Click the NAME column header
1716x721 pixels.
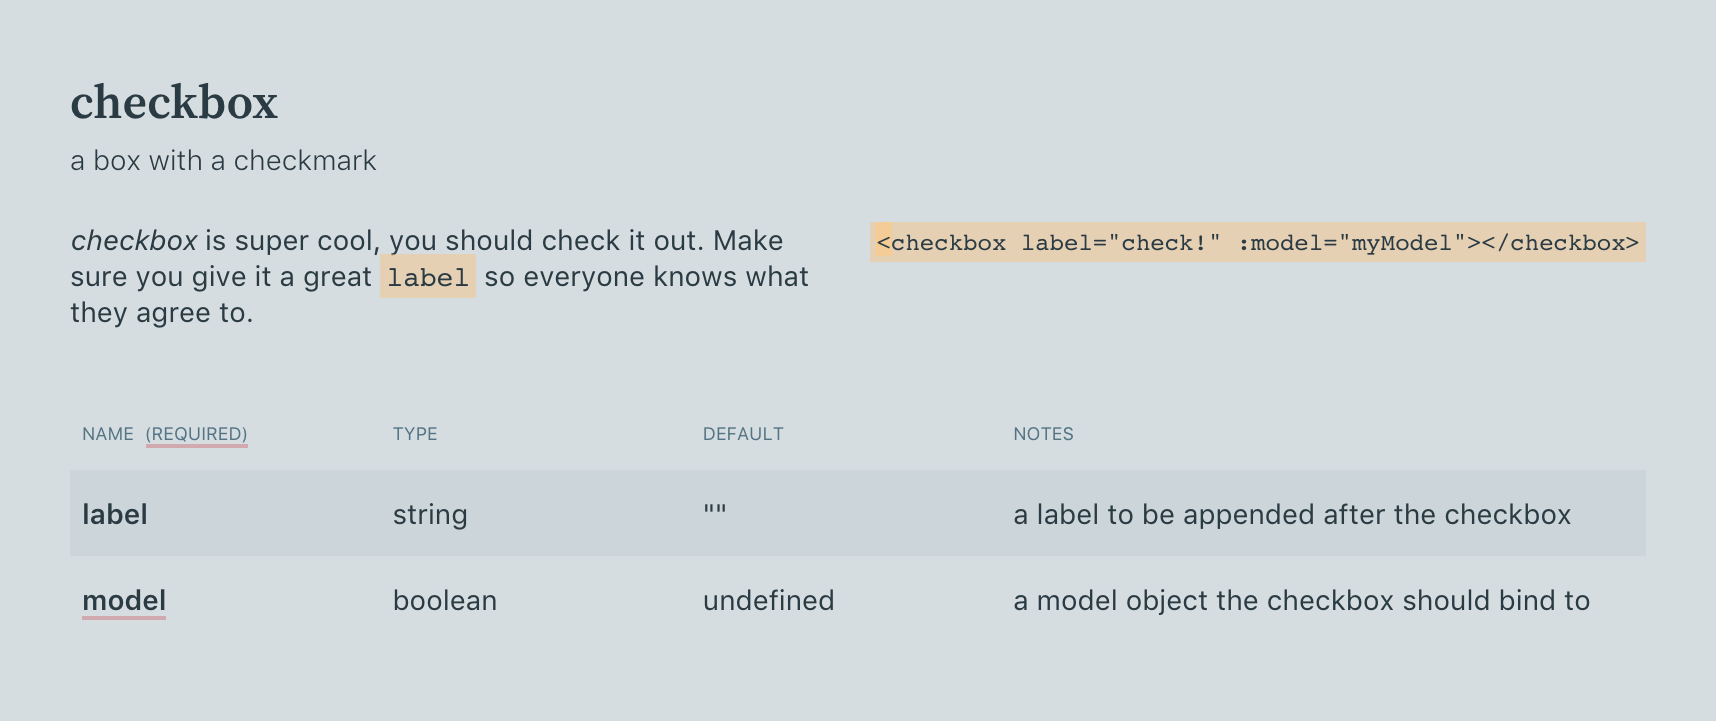click(x=108, y=434)
